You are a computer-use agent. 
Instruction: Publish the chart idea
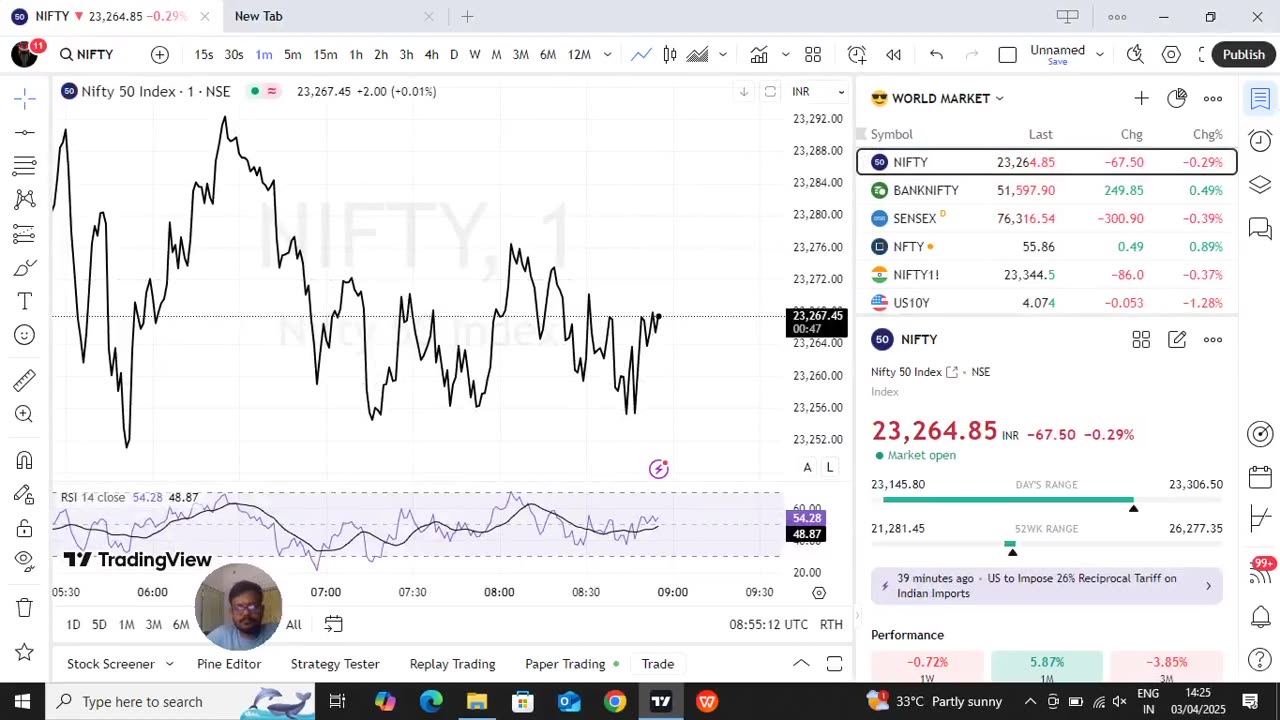1243,54
